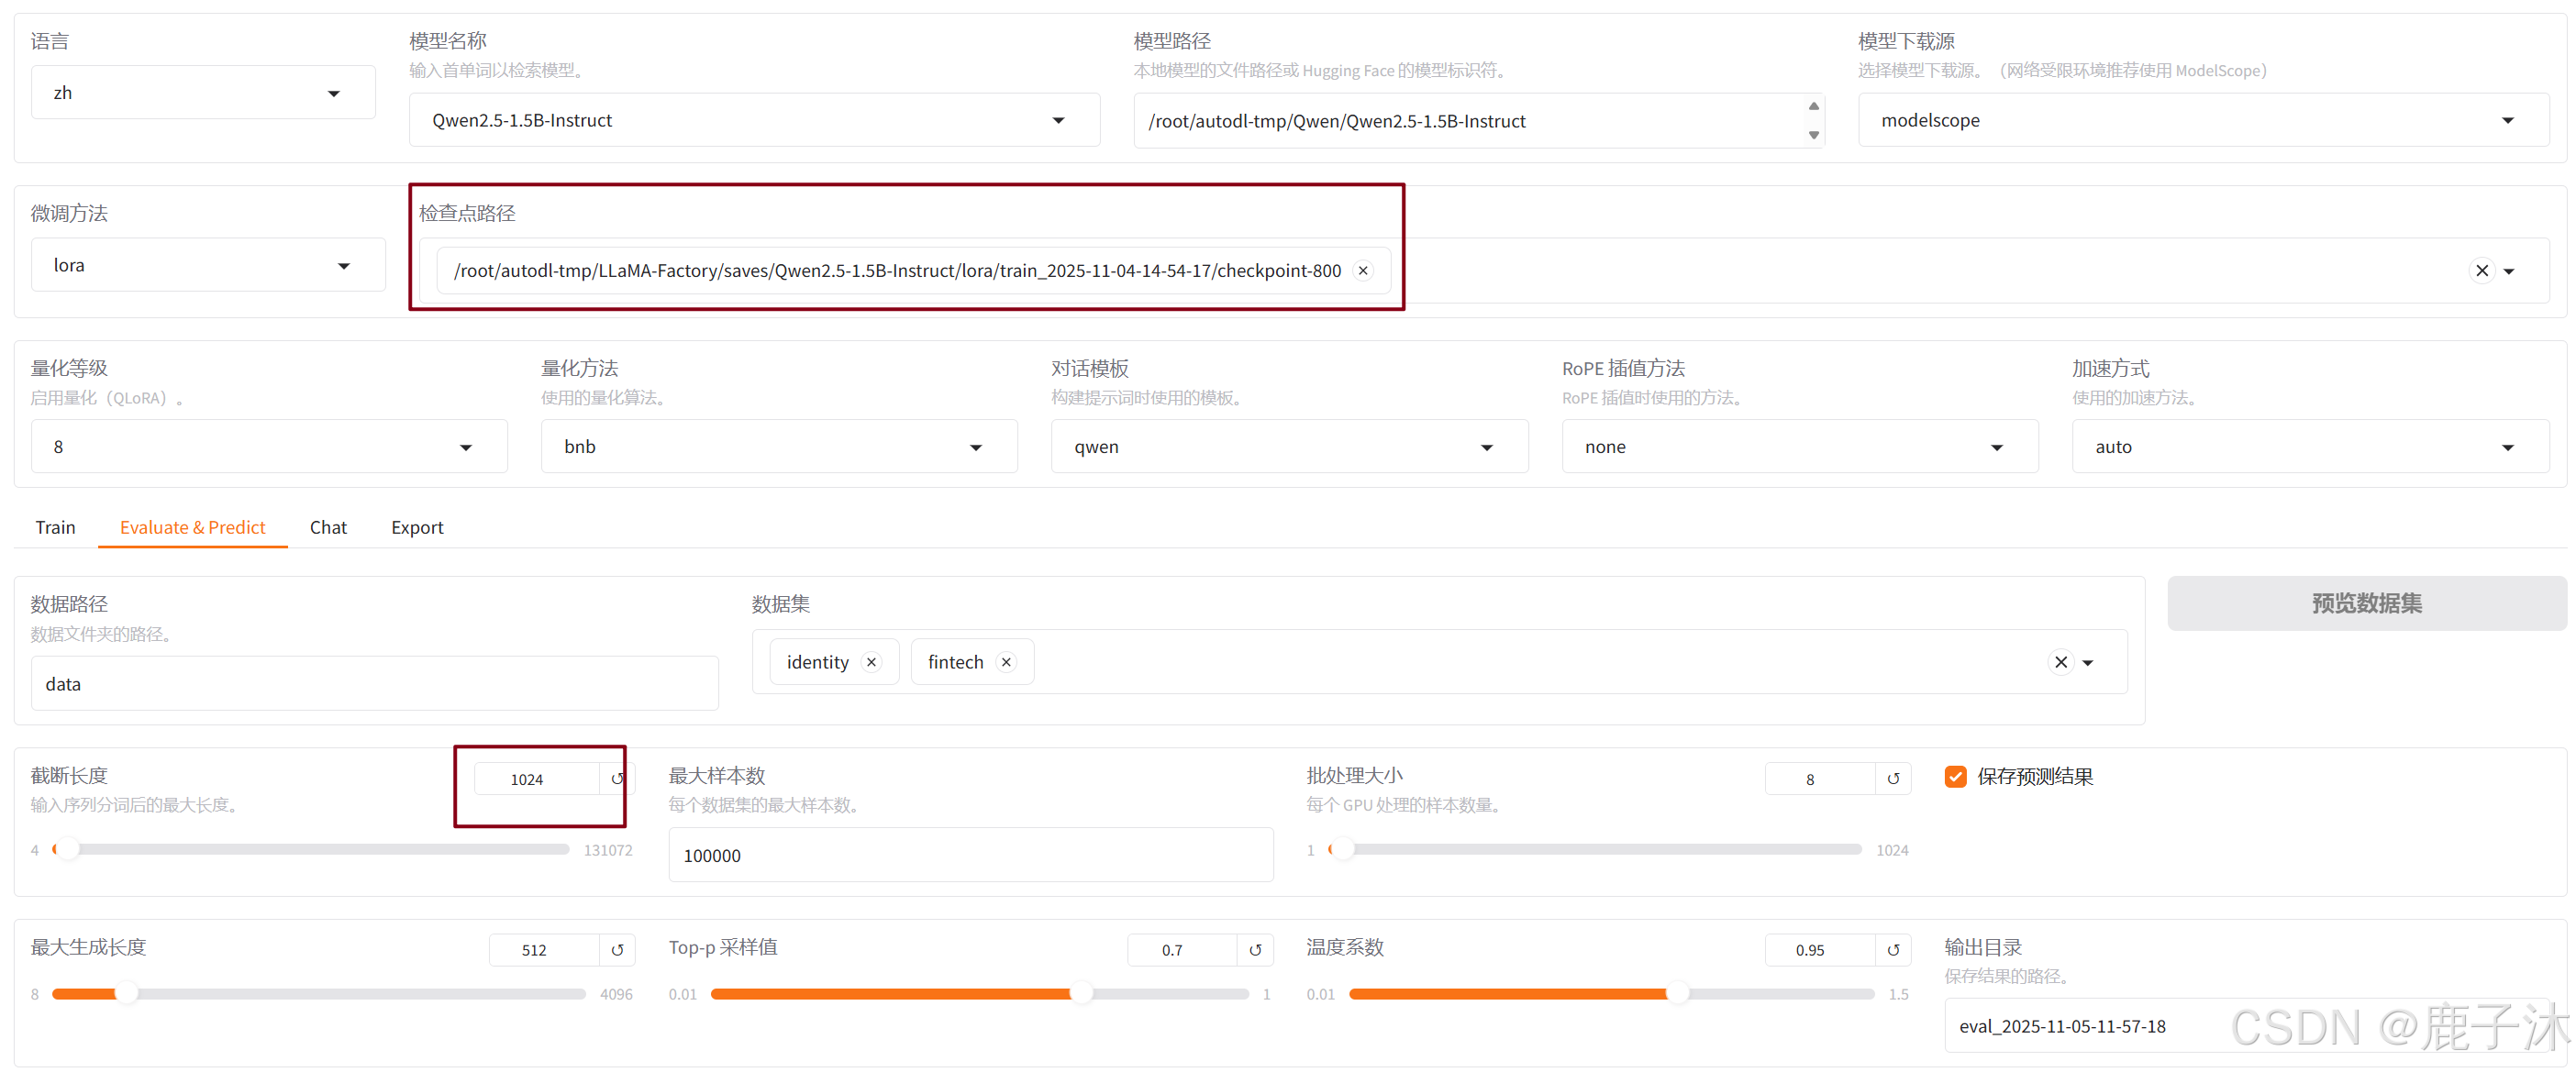
Task: Remove the checkpoint-800 path tag
Action: (1362, 271)
